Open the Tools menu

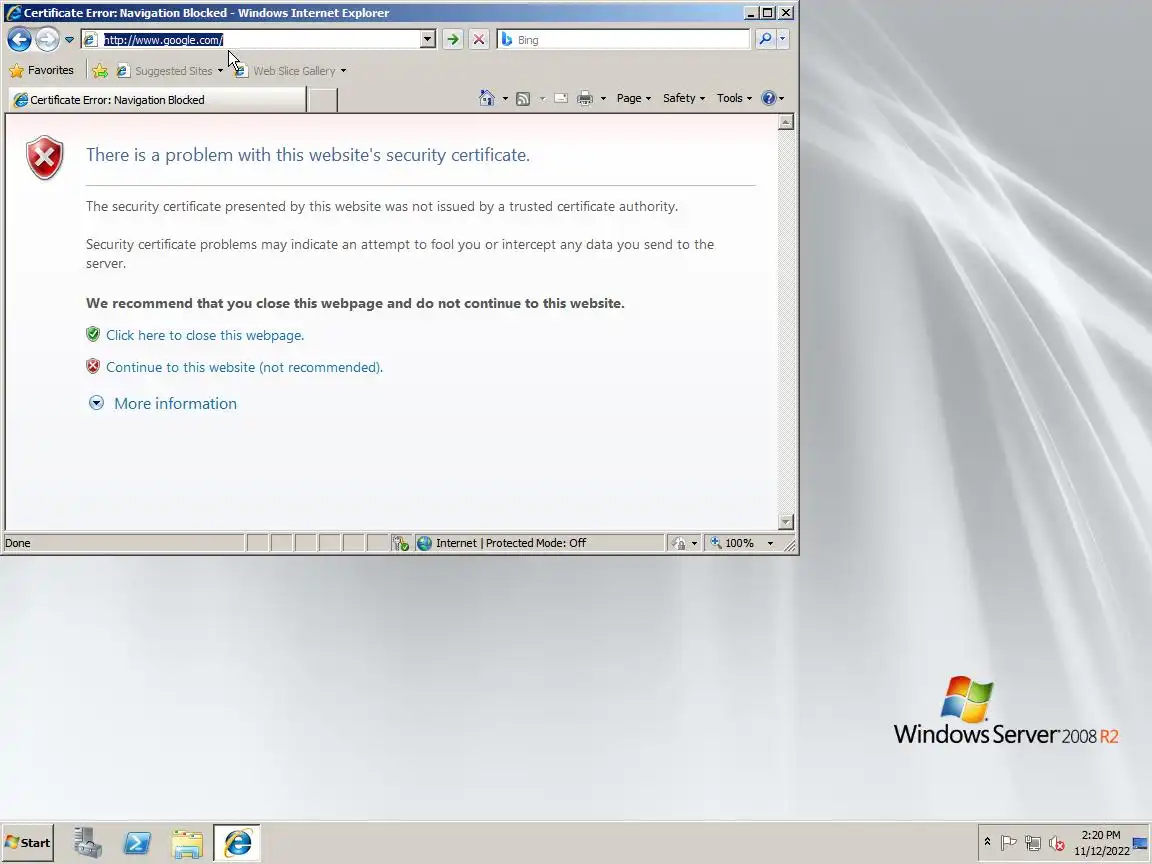(734, 98)
